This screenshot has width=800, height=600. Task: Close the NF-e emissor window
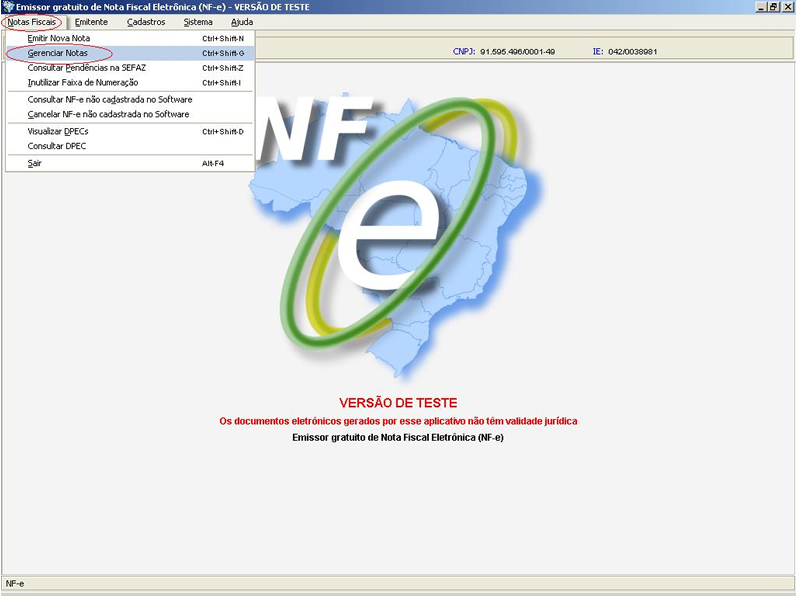click(788, 7)
